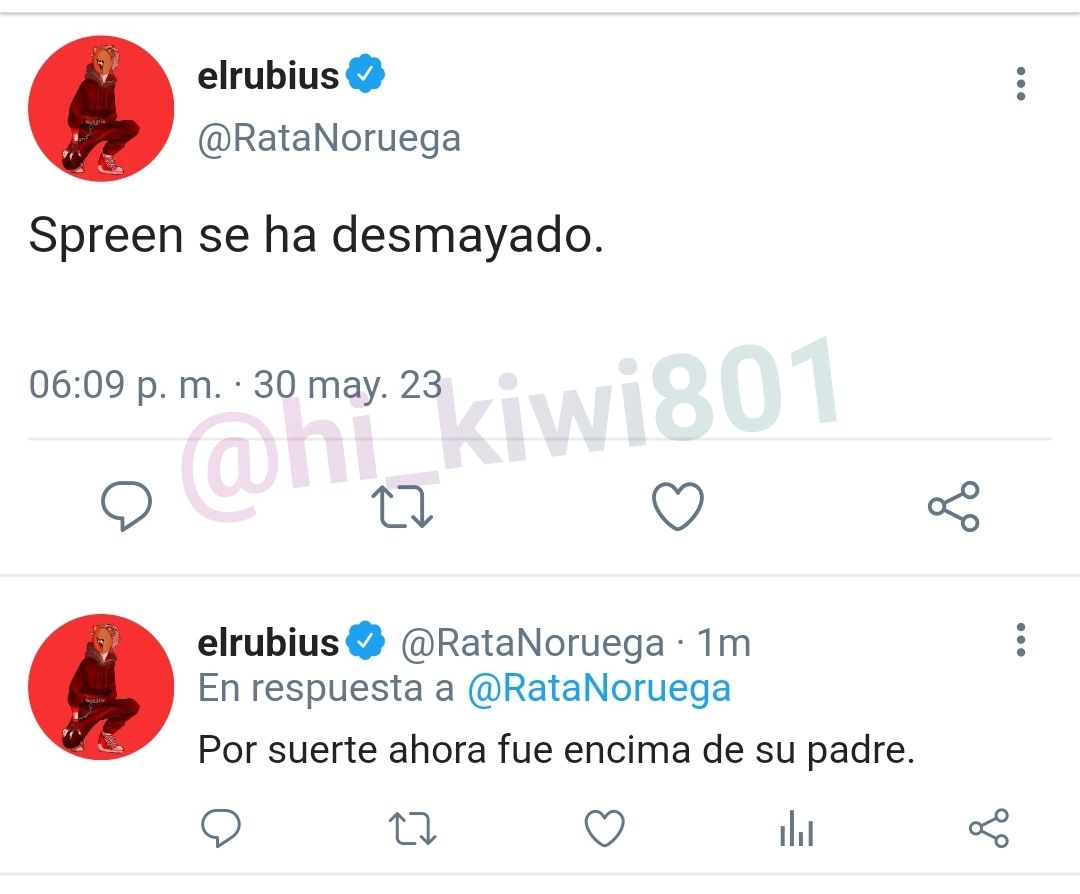Click the elrubius name on main tweet
Viewport: 1080px width, 894px height.
click(x=269, y=76)
